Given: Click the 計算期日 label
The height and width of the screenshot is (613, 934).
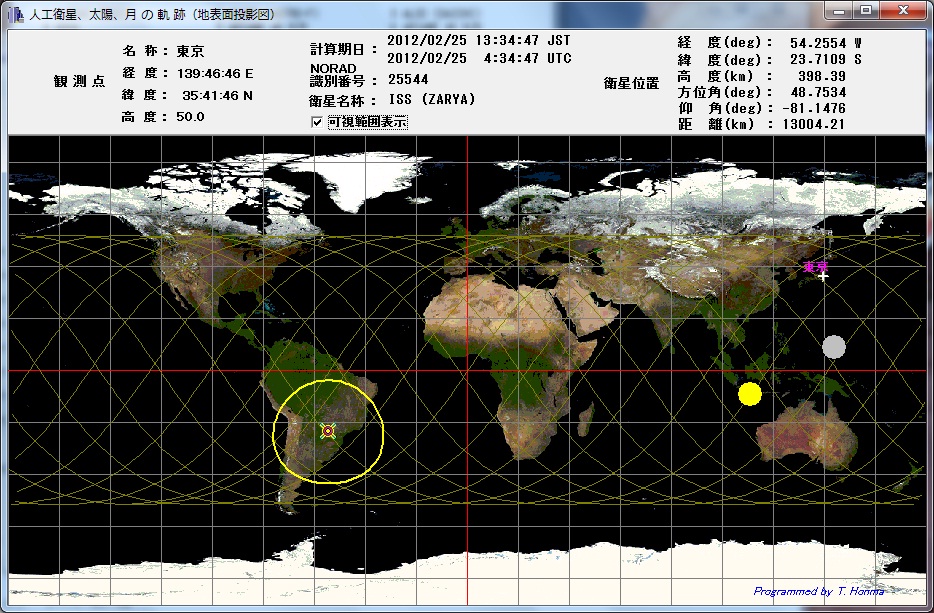Looking at the screenshot, I should [x=343, y=49].
